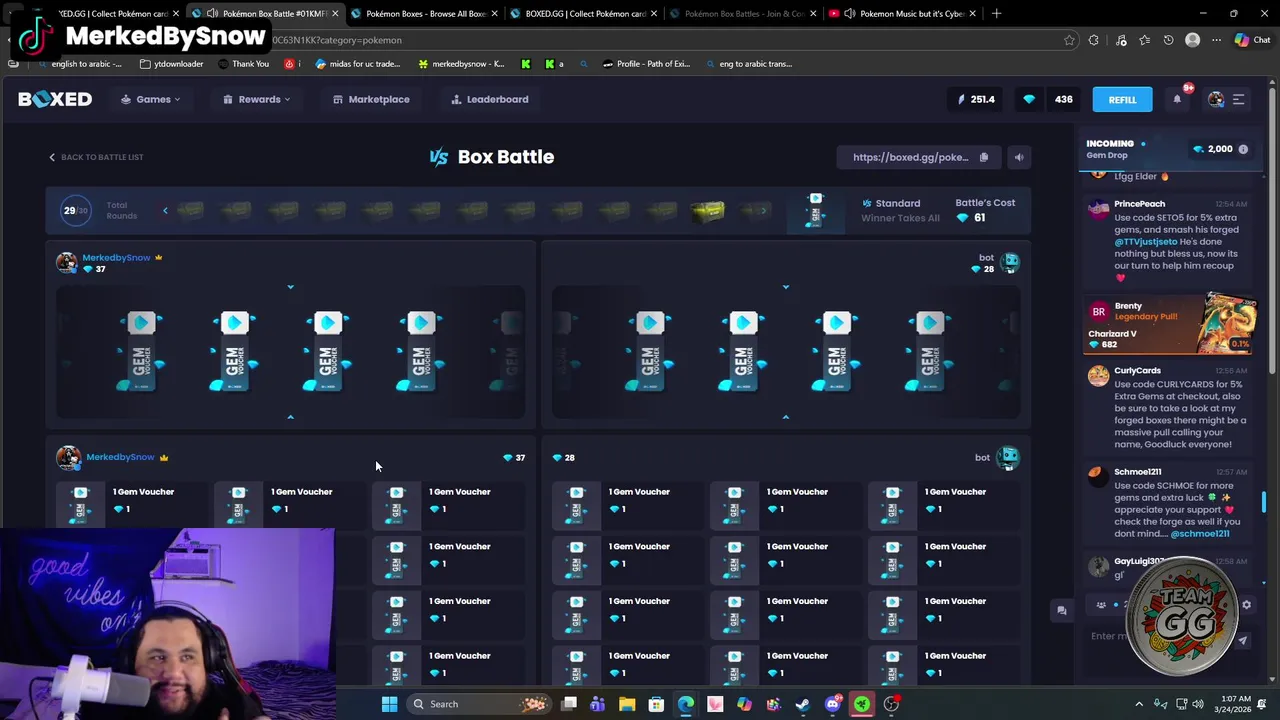Viewport: 1280px width, 720px height.
Task: Switch to the Pokémon Box Battle browser tab
Action: (x=265, y=13)
